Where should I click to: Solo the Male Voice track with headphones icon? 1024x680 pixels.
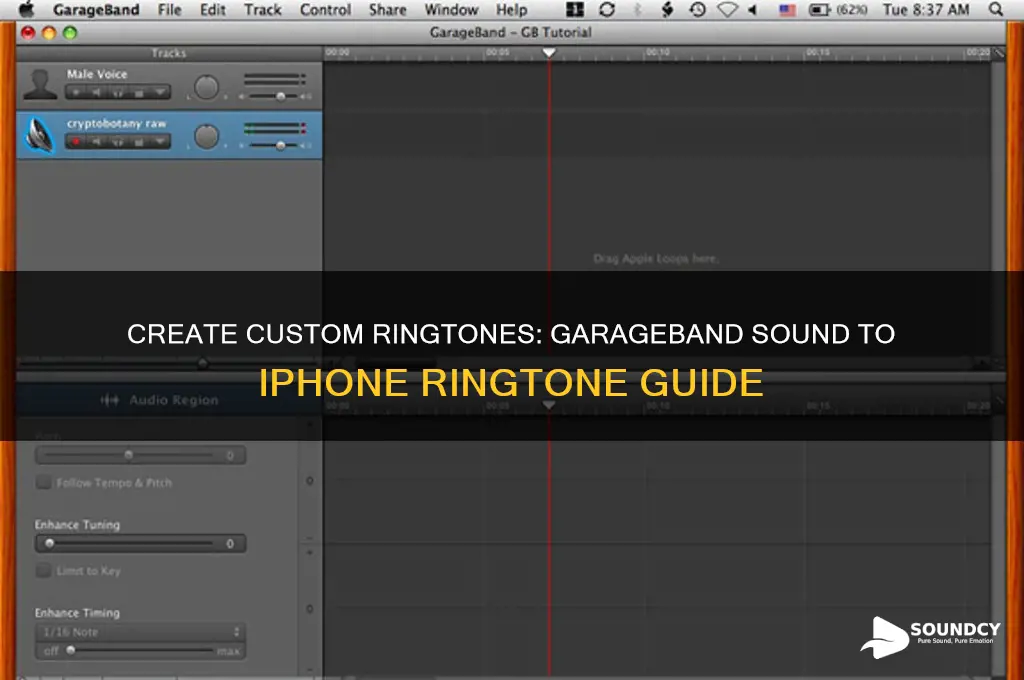click(118, 93)
